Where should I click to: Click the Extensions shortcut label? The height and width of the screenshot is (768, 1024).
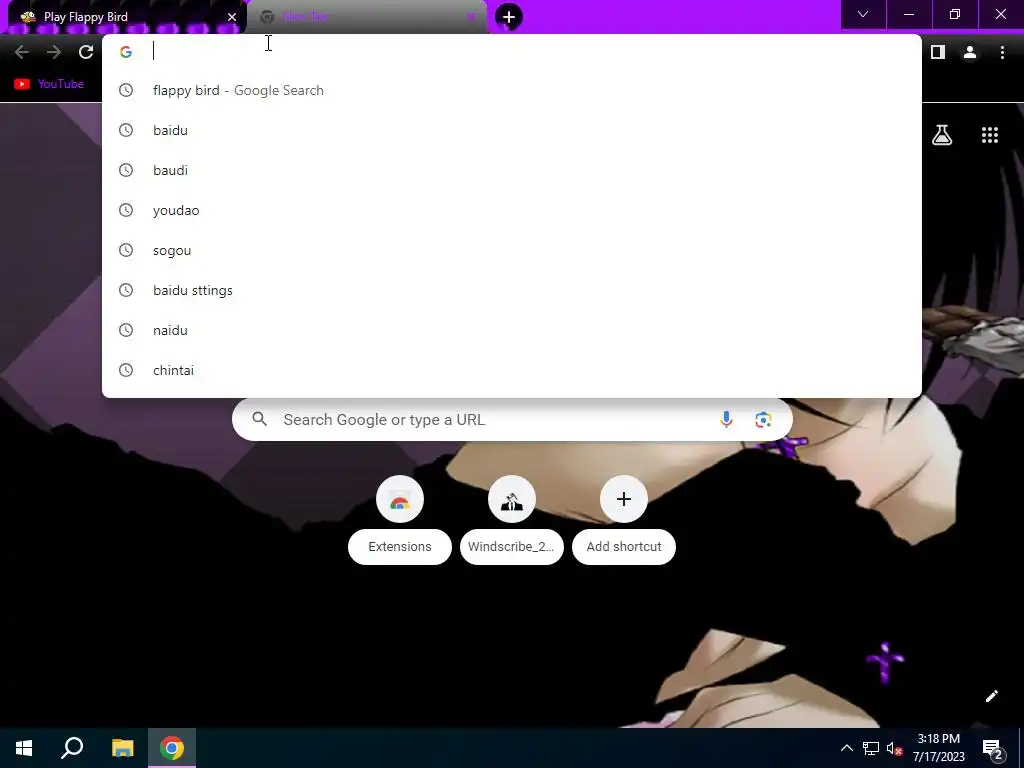point(400,547)
